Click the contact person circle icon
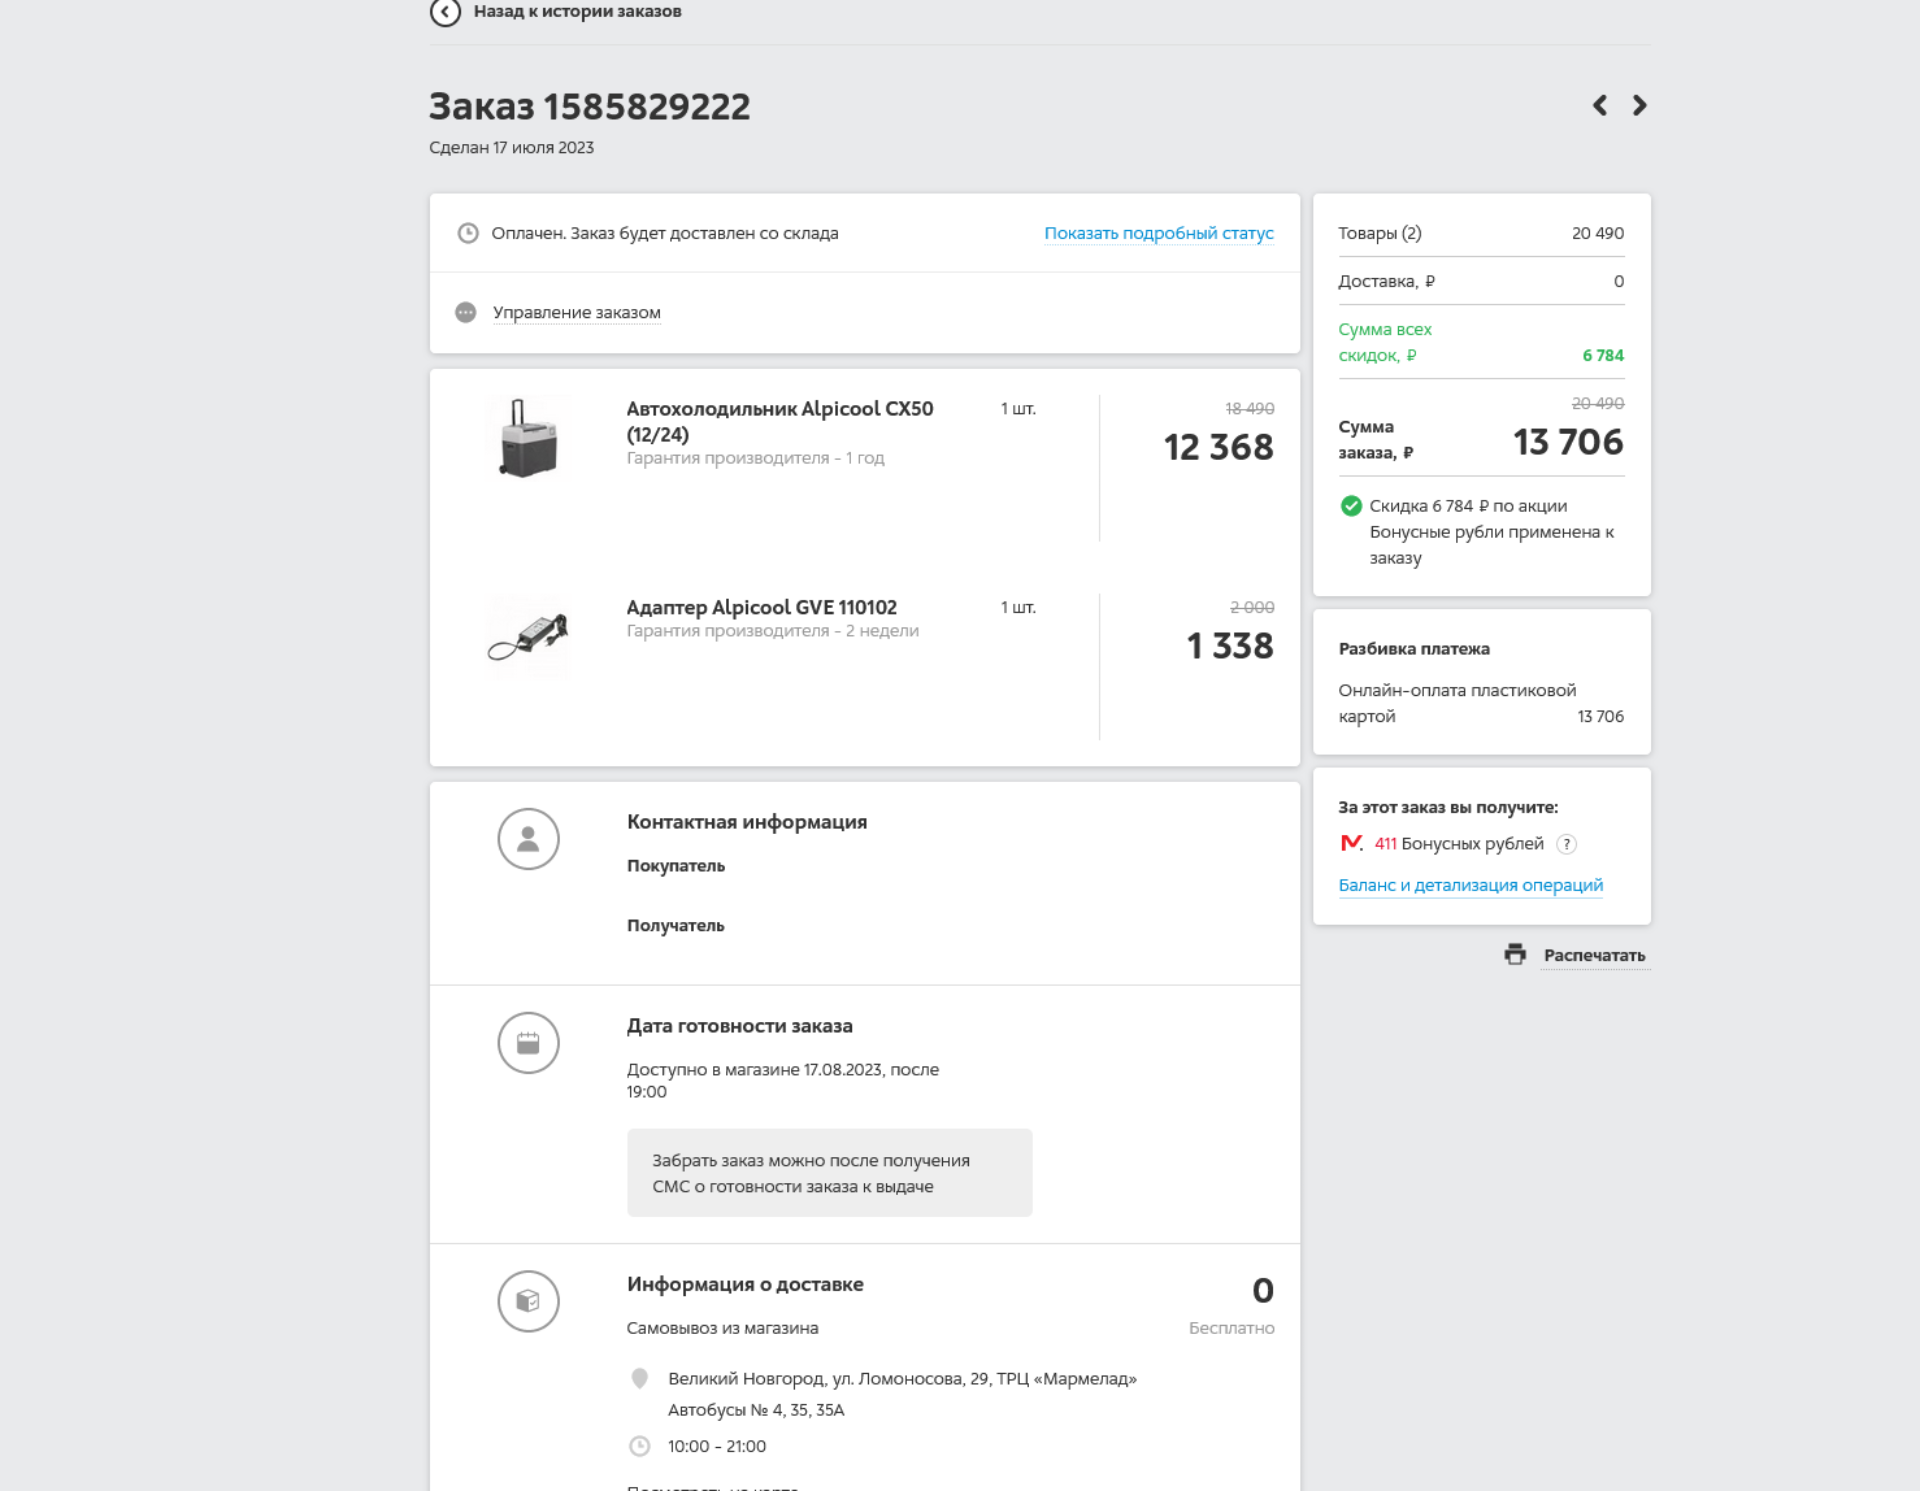Image resolution: width=1920 pixels, height=1491 pixels. tap(528, 839)
